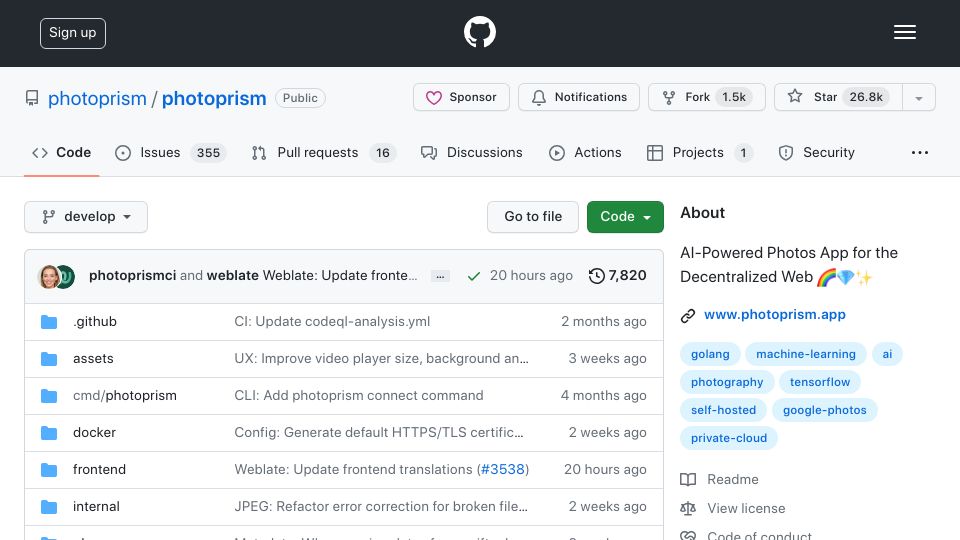Open the .github folder
Screen dimensions: 960x540
(x=95, y=321)
